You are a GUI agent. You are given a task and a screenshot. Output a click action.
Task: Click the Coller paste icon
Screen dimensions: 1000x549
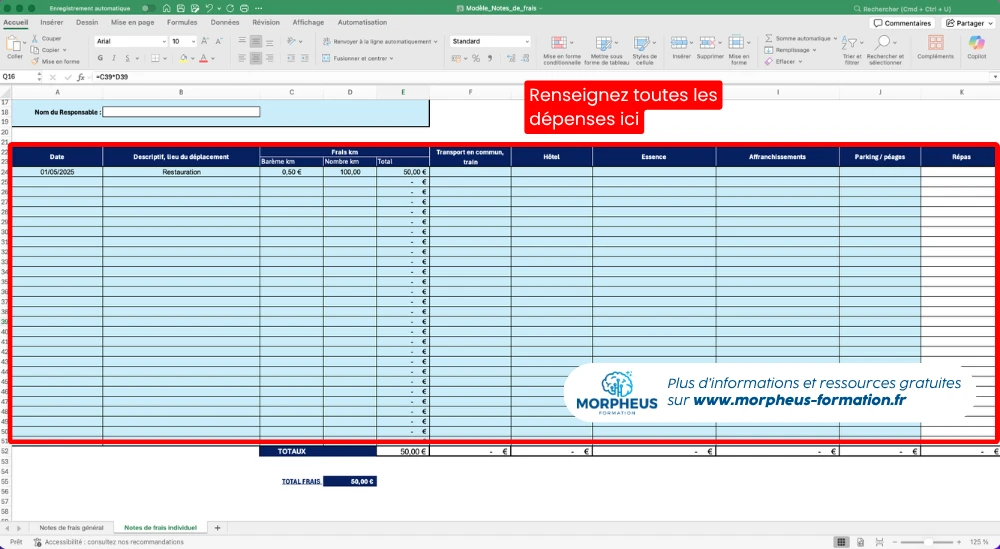click(x=13, y=44)
